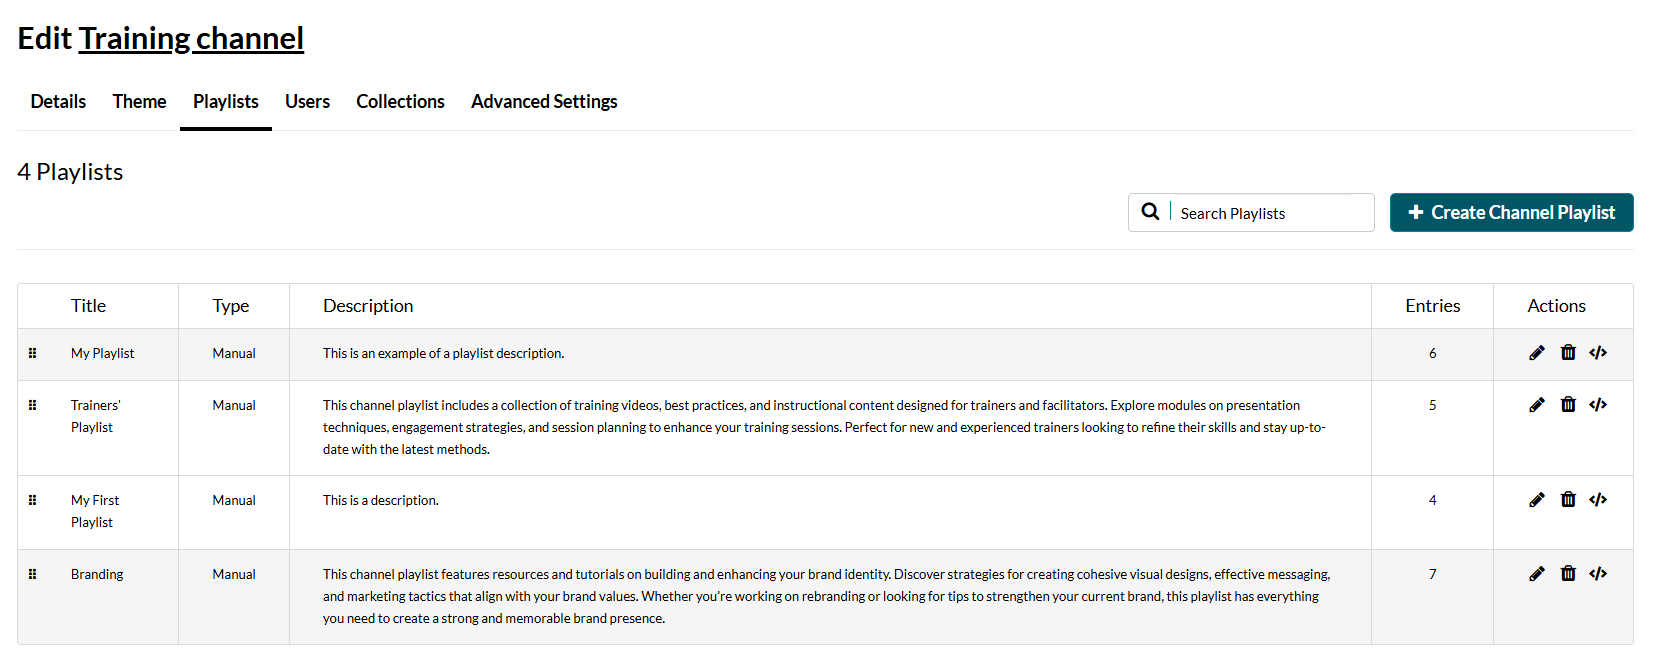Screen dimensions: 1656x660
Task: Switch to the Details tab
Action: (58, 102)
